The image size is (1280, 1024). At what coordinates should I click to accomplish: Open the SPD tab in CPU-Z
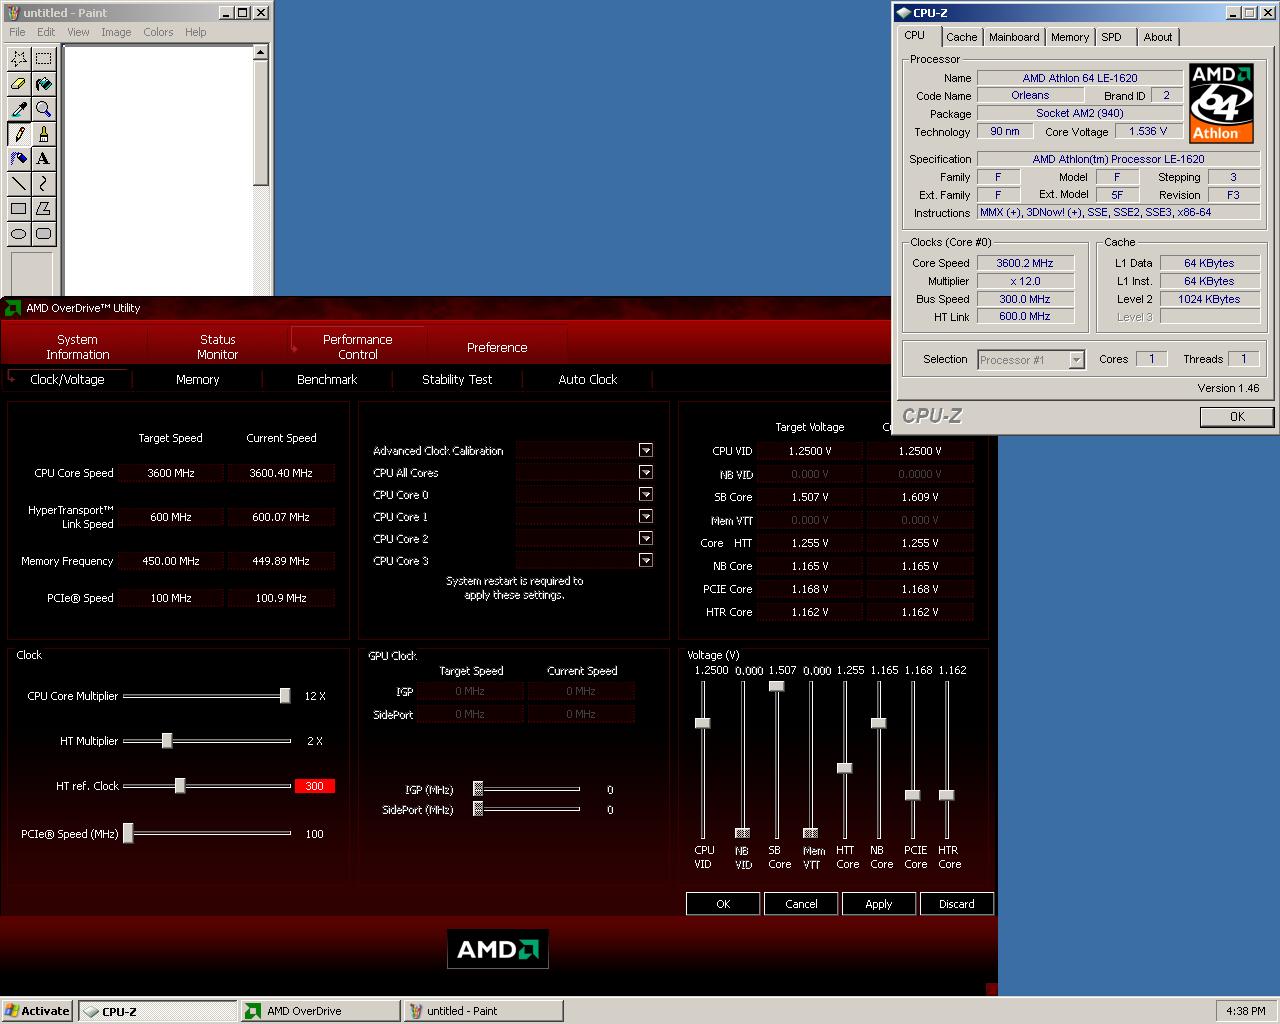(1112, 37)
